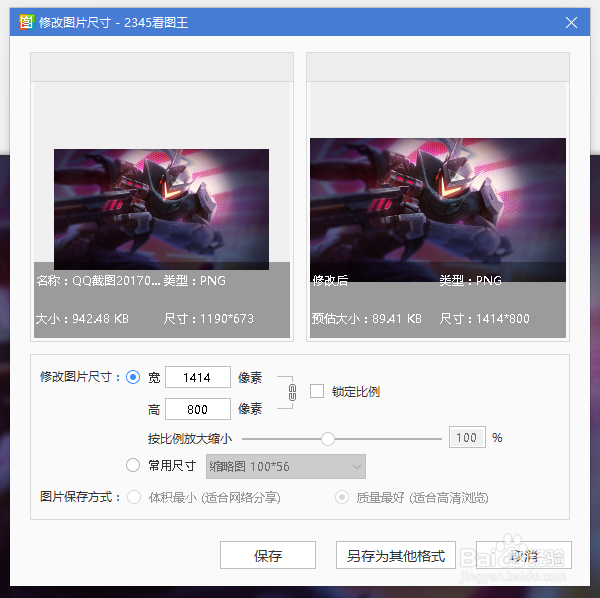Image resolution: width=600 pixels, height=598 pixels.
Task: Enable the 锁定比例 checkbox
Action: pyautogui.click(x=317, y=391)
